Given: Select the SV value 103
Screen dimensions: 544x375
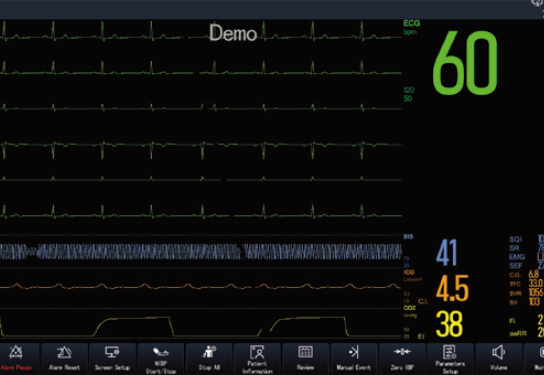Looking at the screenshot, I should click(x=534, y=302).
